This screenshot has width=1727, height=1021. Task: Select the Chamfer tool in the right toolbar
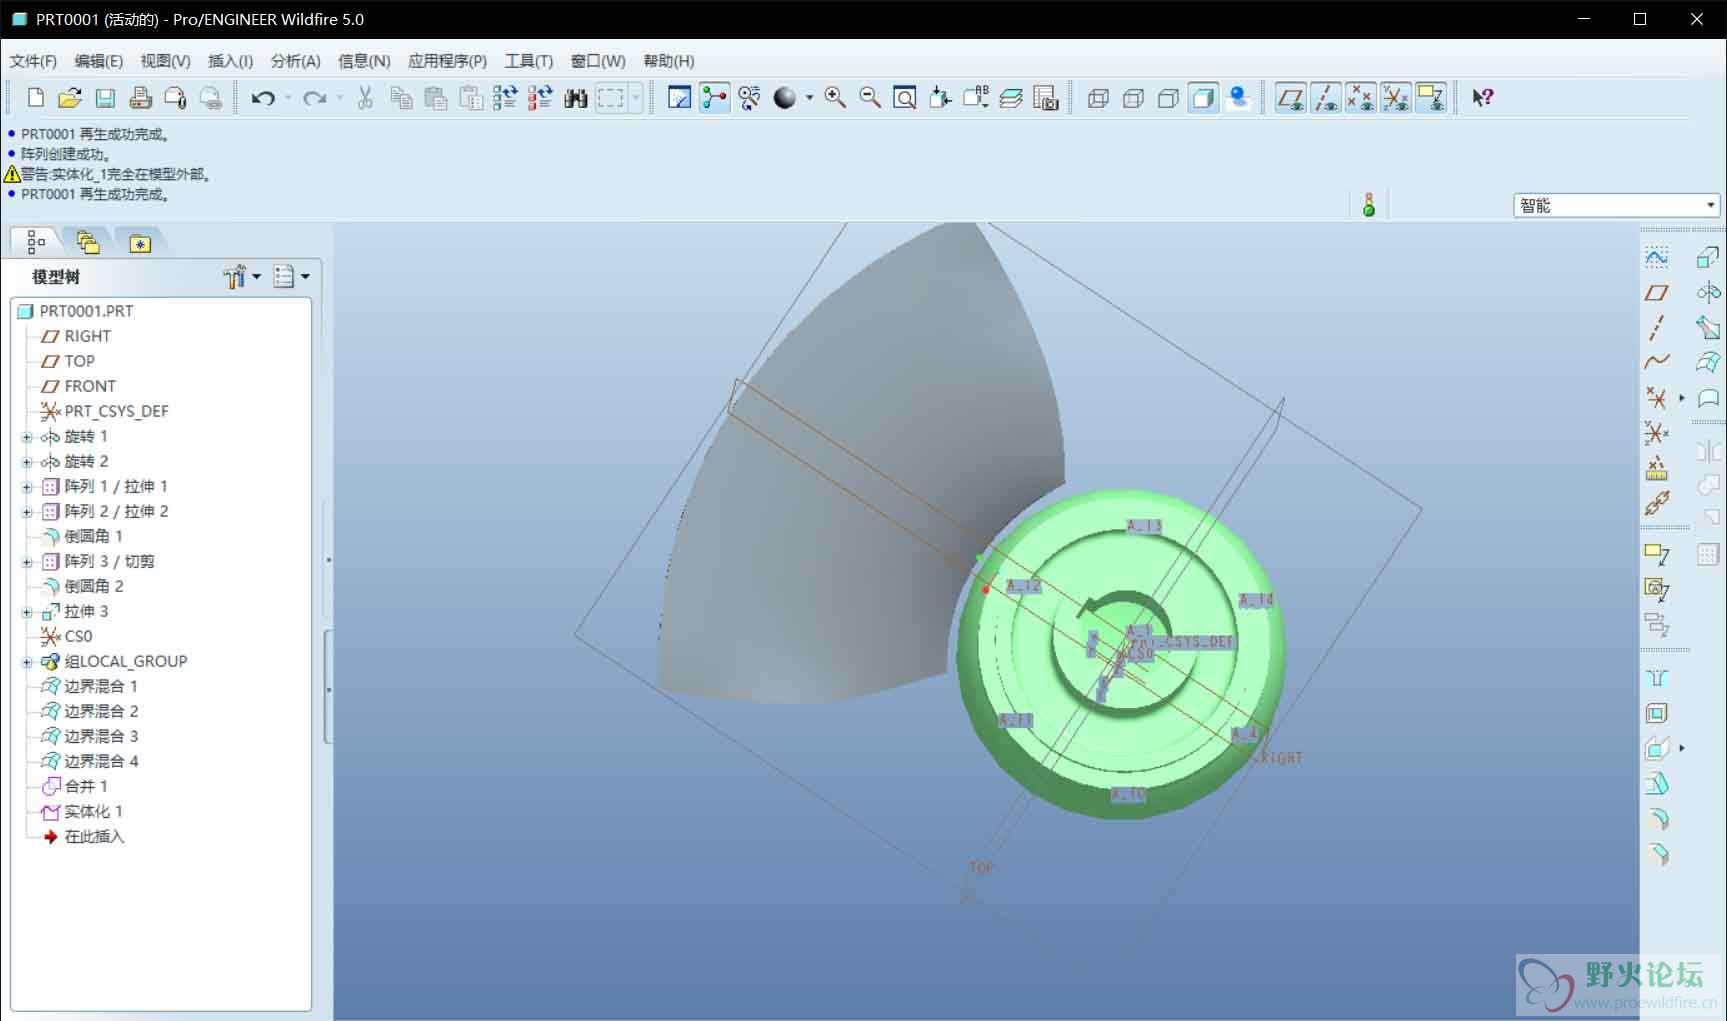coord(1656,855)
